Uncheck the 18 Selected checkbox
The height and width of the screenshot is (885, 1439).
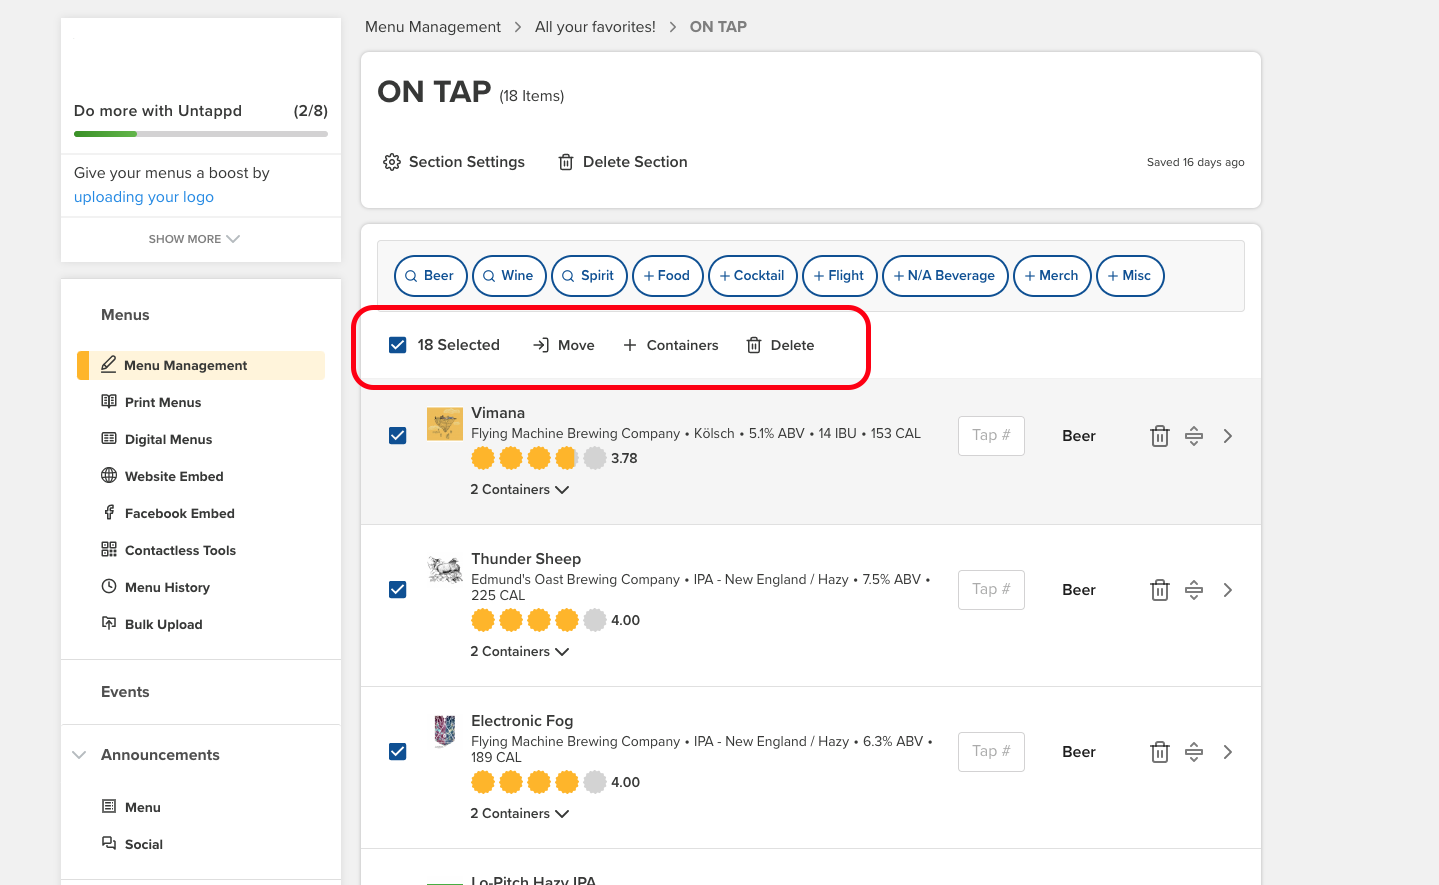[x=398, y=345]
